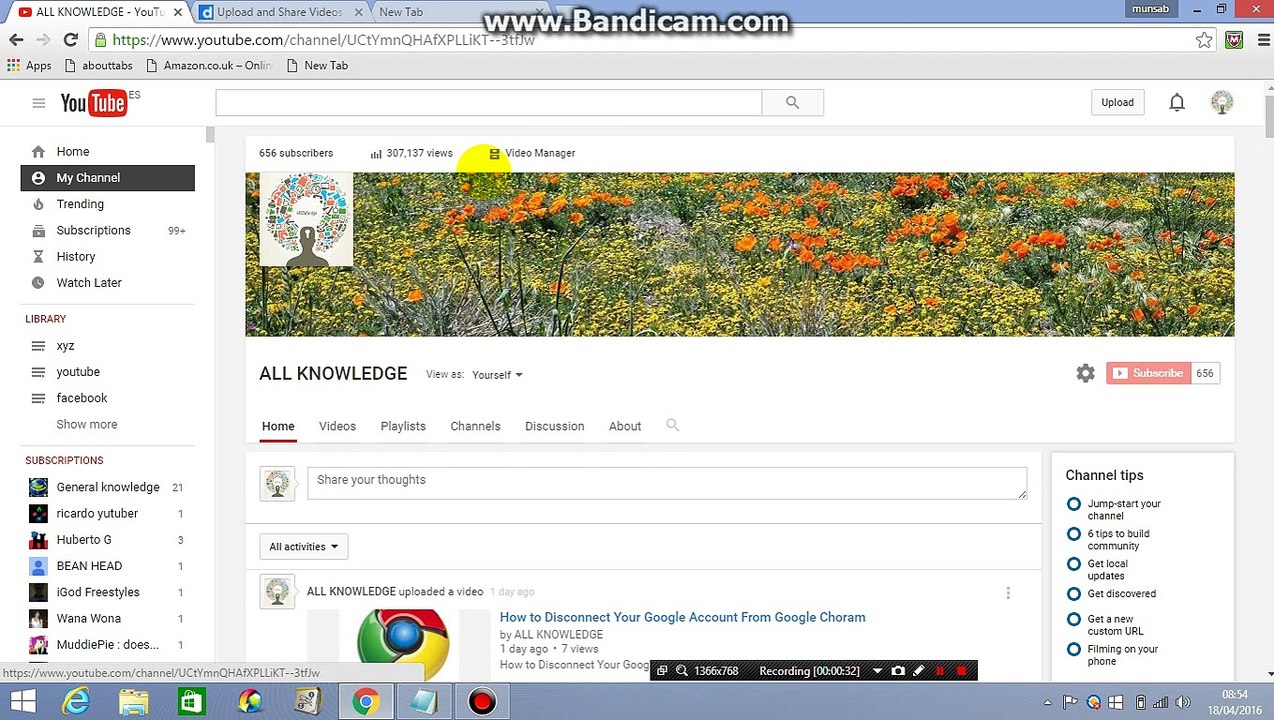Switch to the Playlists tab
This screenshot has height=720, width=1274.
pyautogui.click(x=403, y=426)
